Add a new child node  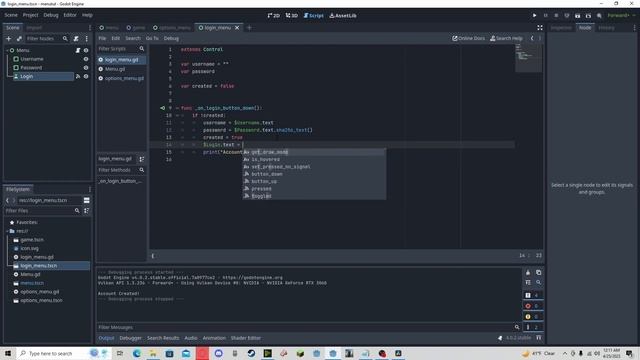[x=9, y=38]
